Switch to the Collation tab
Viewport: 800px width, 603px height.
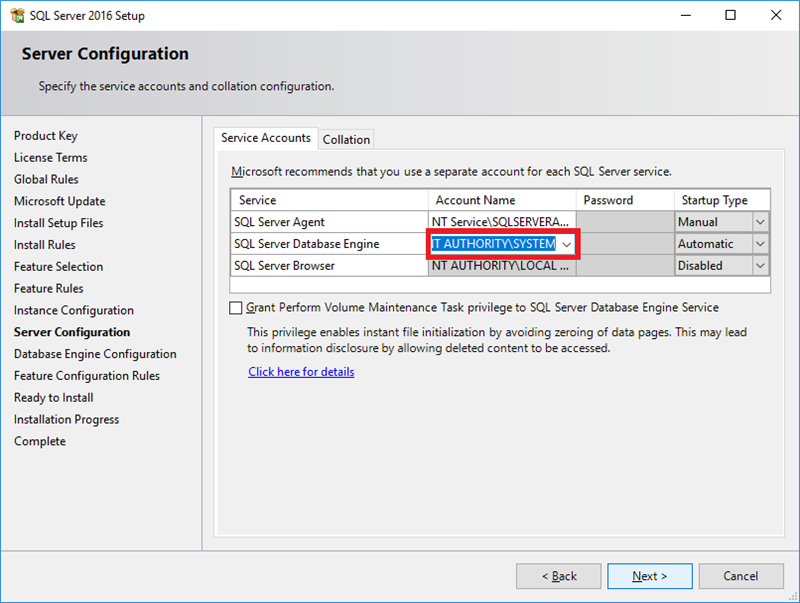[346, 140]
